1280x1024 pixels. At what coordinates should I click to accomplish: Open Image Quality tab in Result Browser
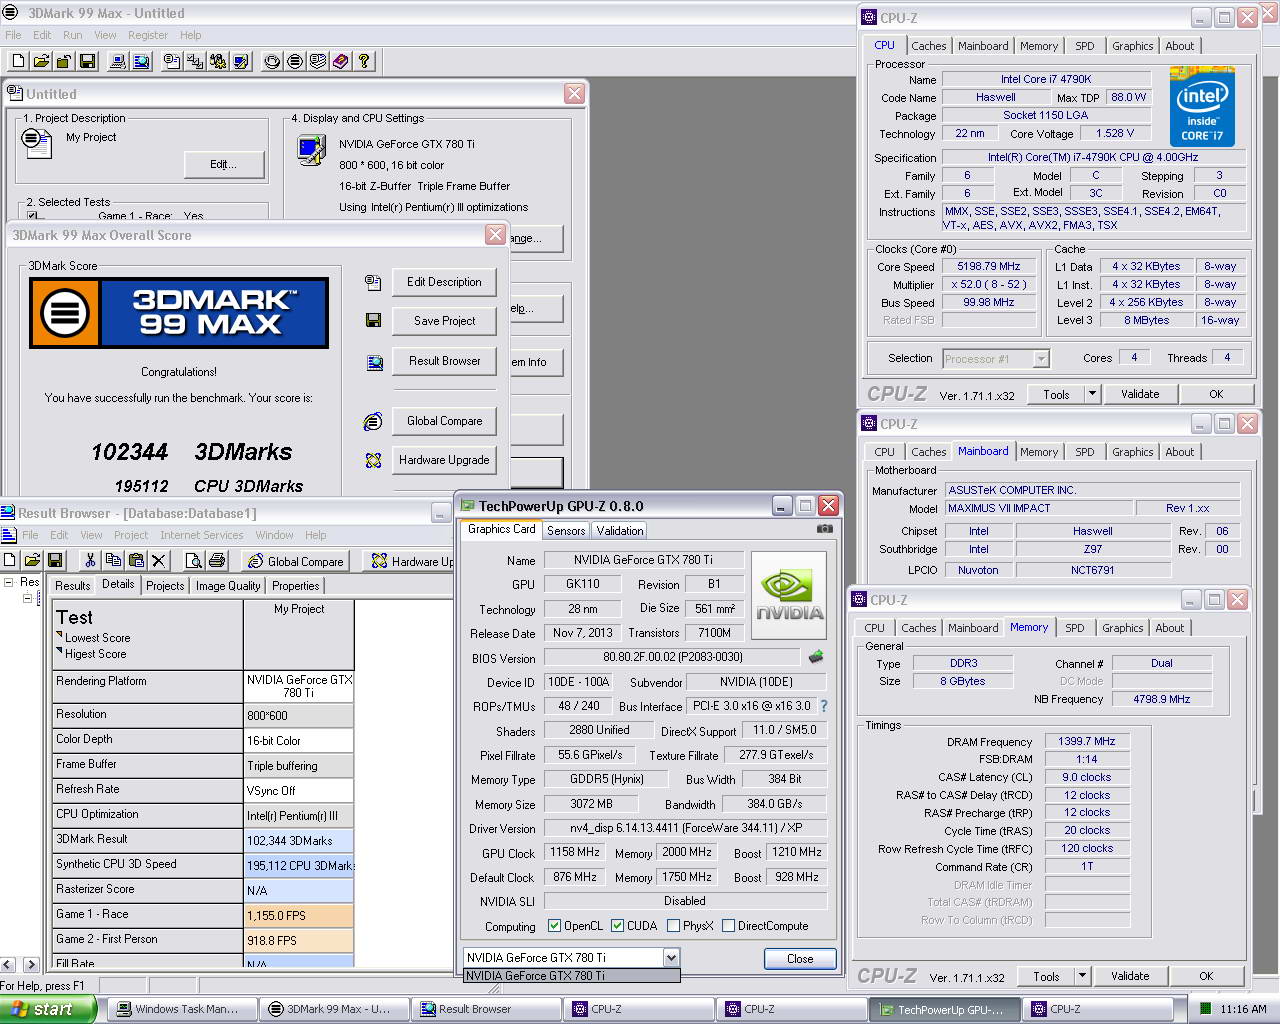click(228, 586)
